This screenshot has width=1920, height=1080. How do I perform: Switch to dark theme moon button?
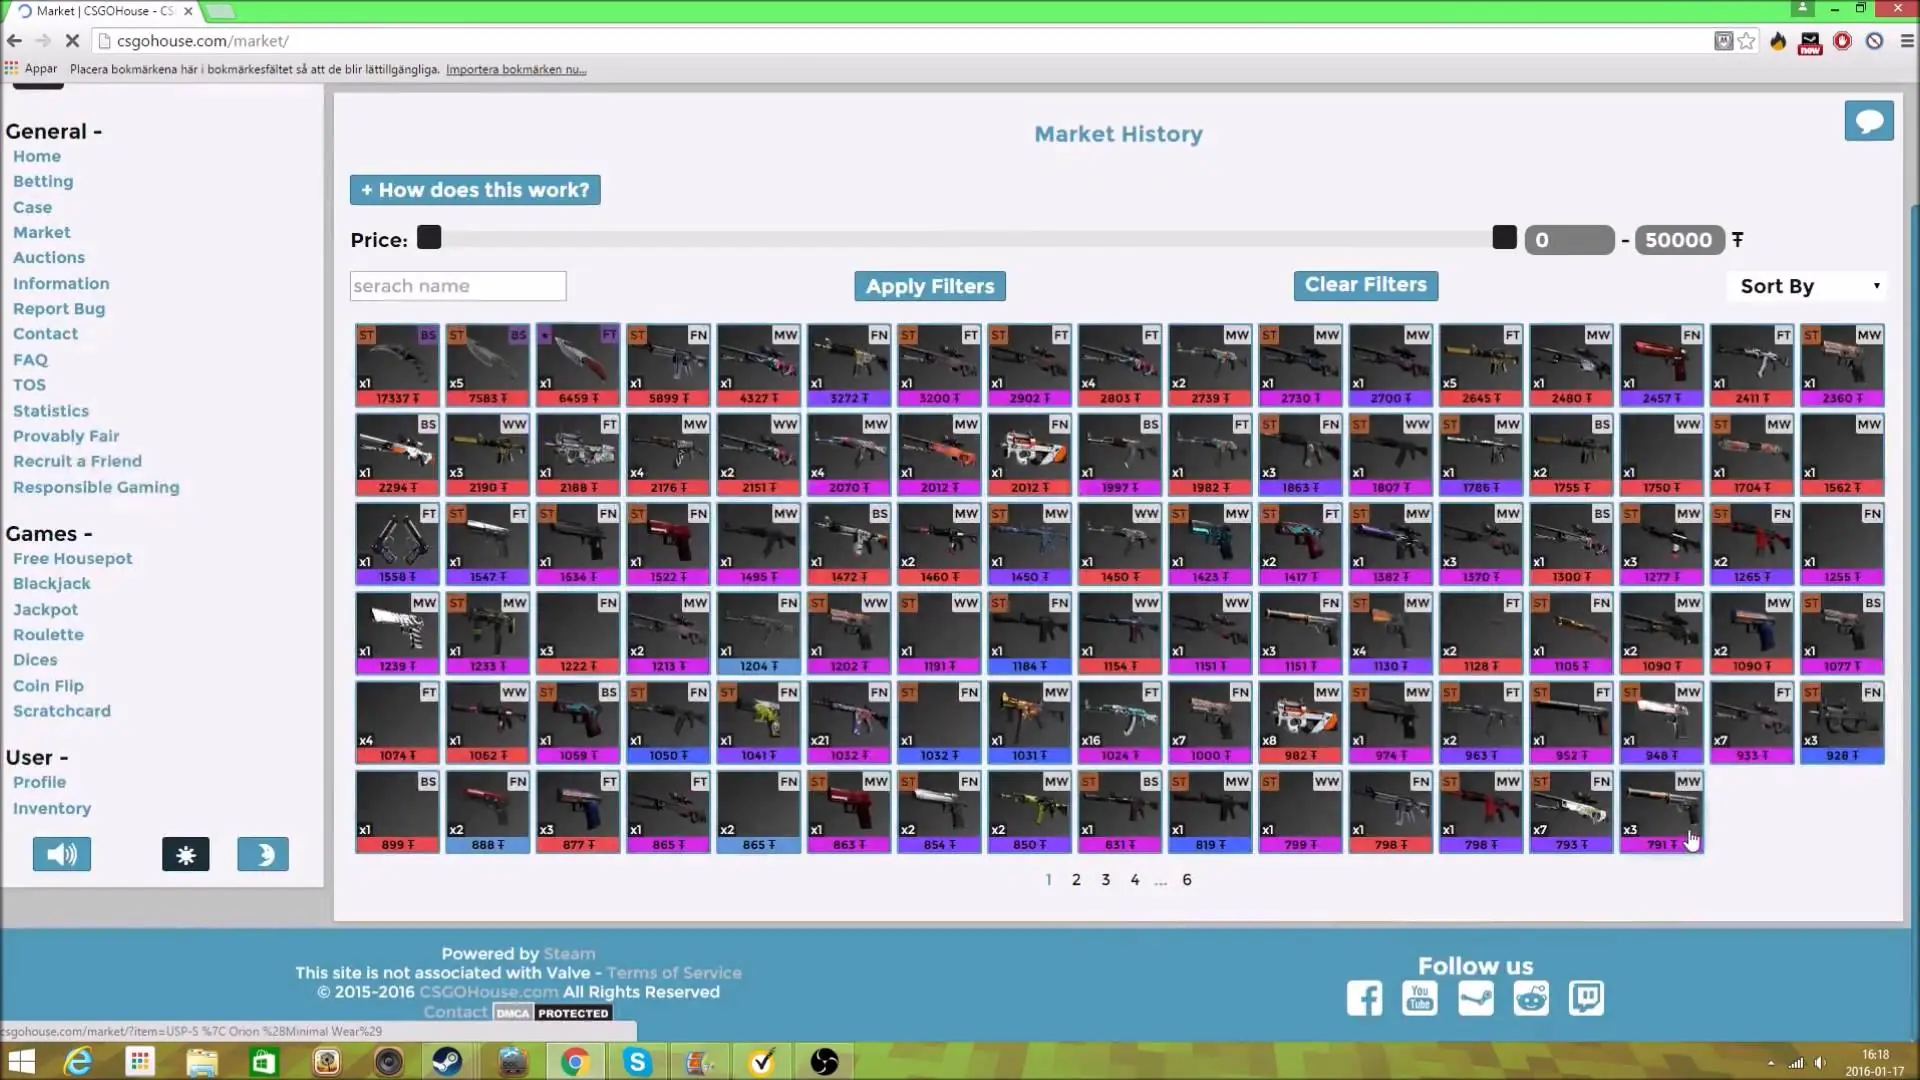(263, 854)
